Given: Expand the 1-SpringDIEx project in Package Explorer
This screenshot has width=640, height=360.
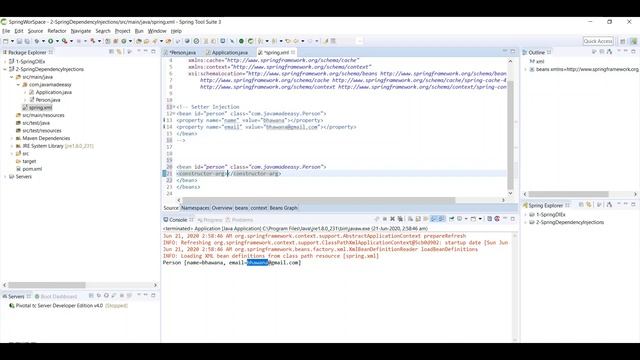Looking at the screenshot, I should pos(5,62).
